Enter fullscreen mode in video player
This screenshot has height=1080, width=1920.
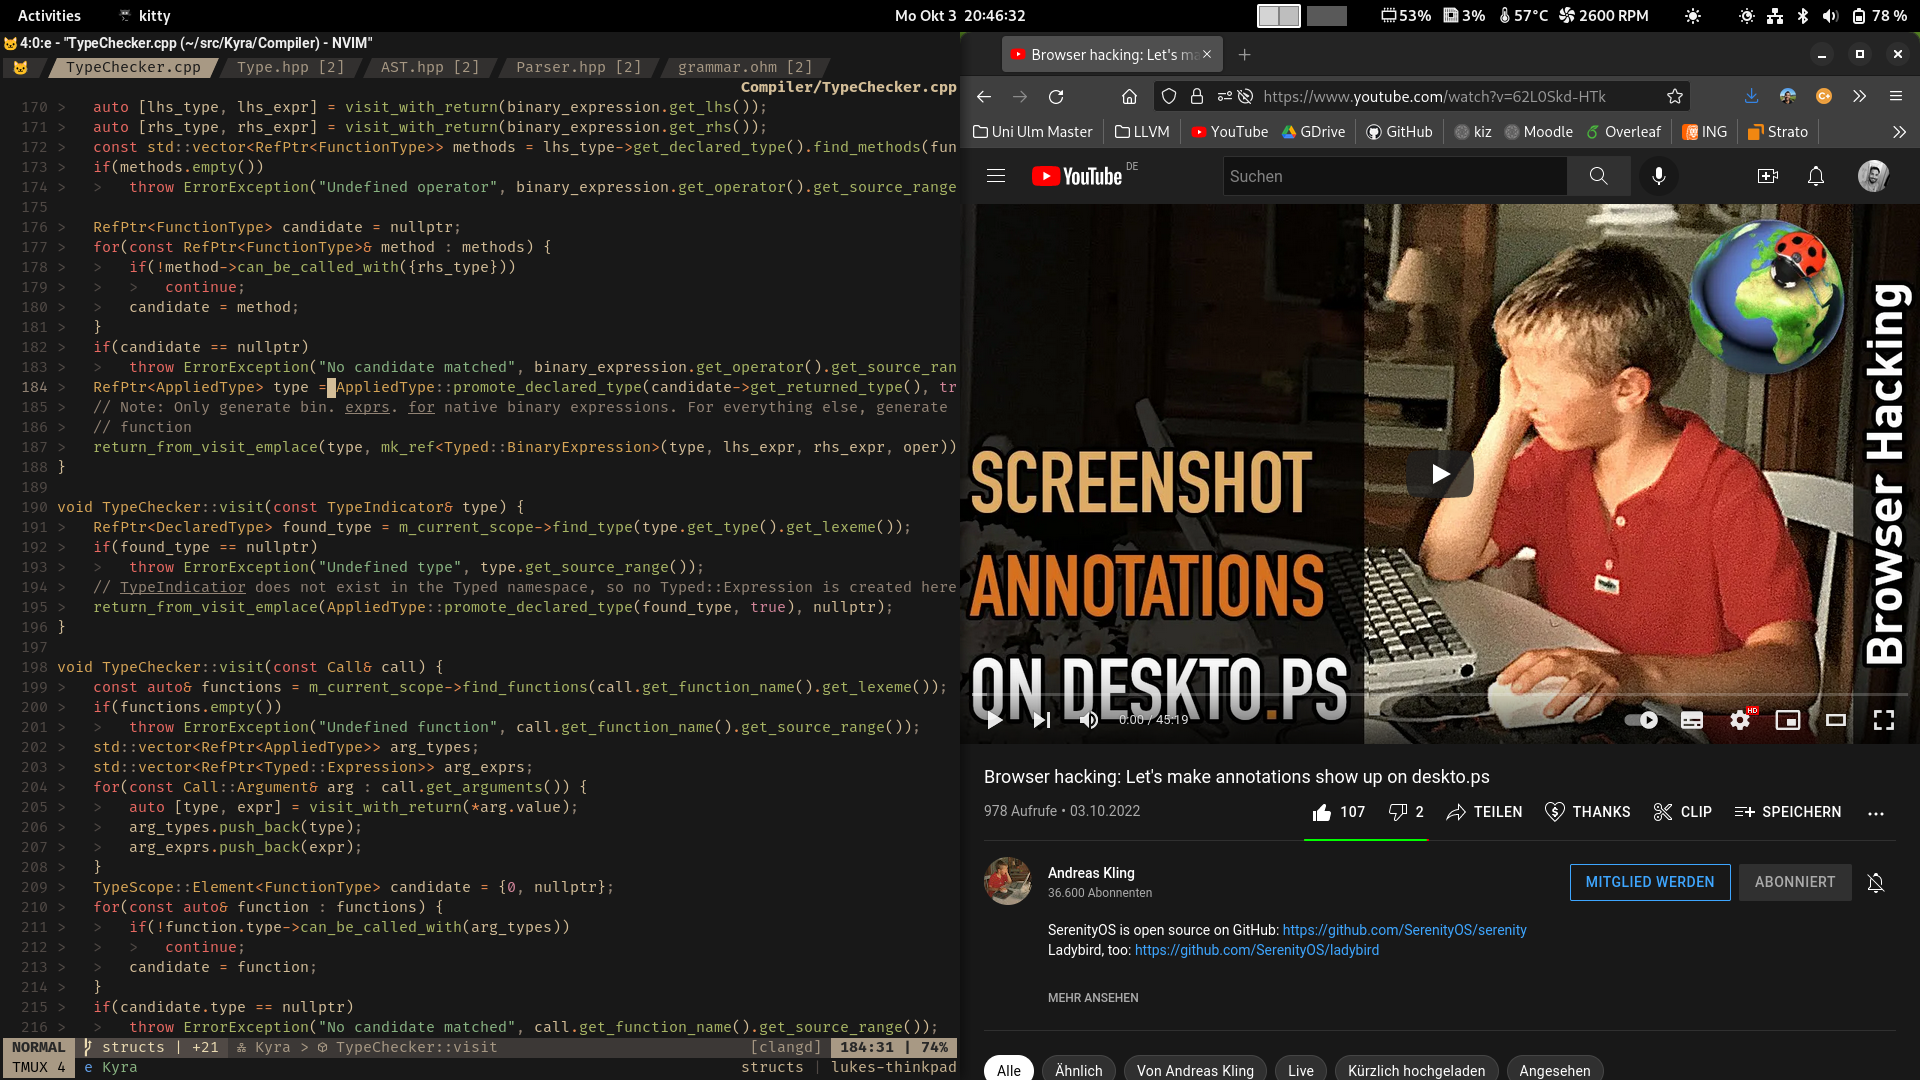(x=1883, y=720)
